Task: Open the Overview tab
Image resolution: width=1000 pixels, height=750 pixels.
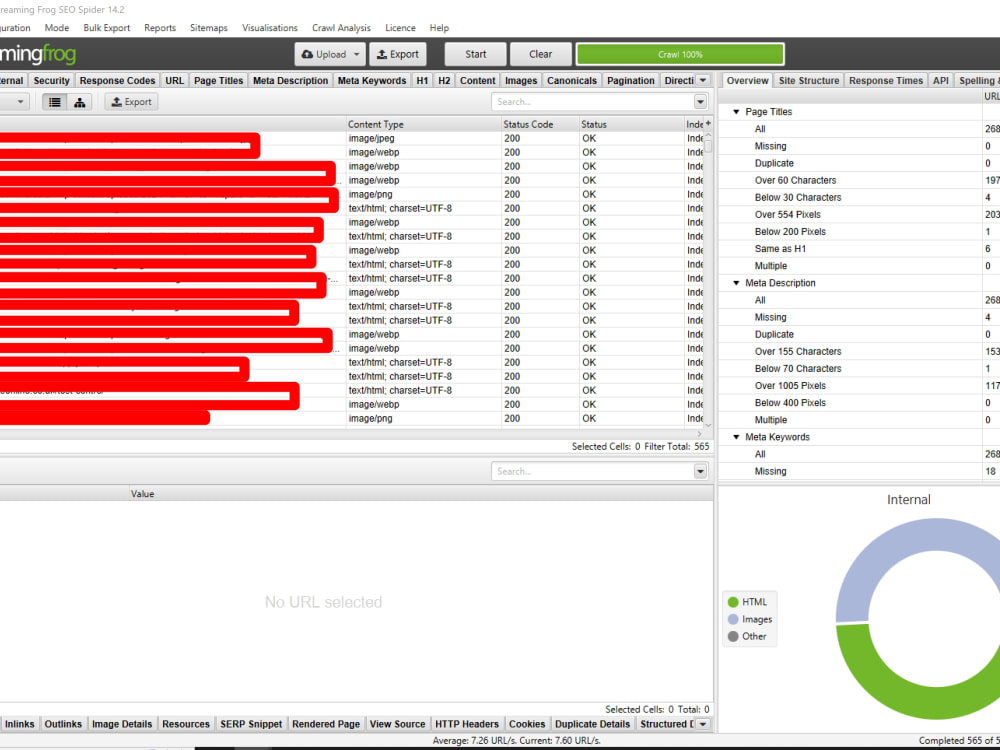Action: click(x=747, y=80)
